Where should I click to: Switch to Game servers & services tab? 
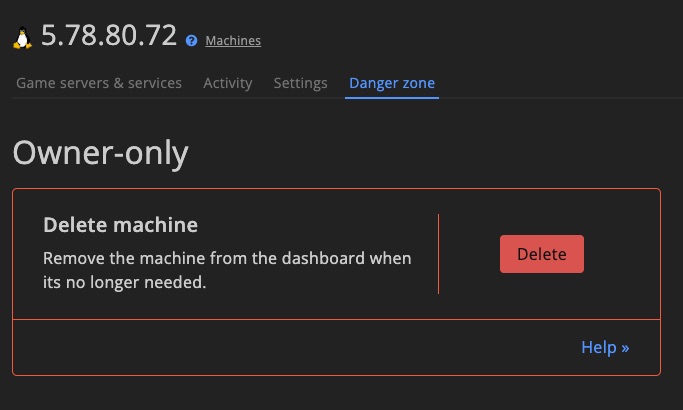pos(99,83)
